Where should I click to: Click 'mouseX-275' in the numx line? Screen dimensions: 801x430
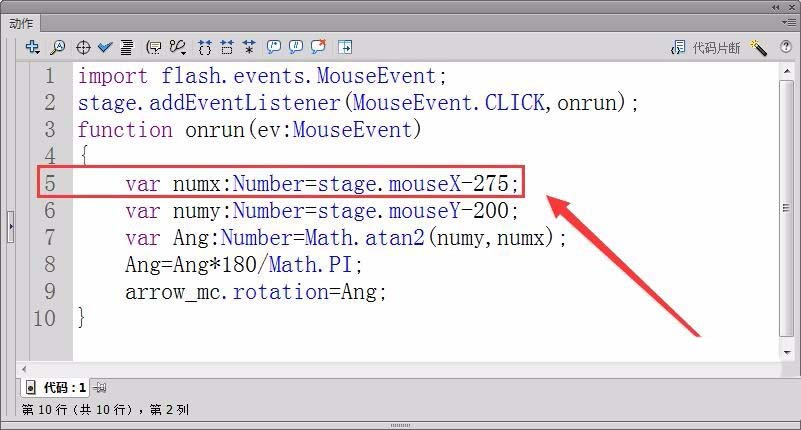coord(449,184)
